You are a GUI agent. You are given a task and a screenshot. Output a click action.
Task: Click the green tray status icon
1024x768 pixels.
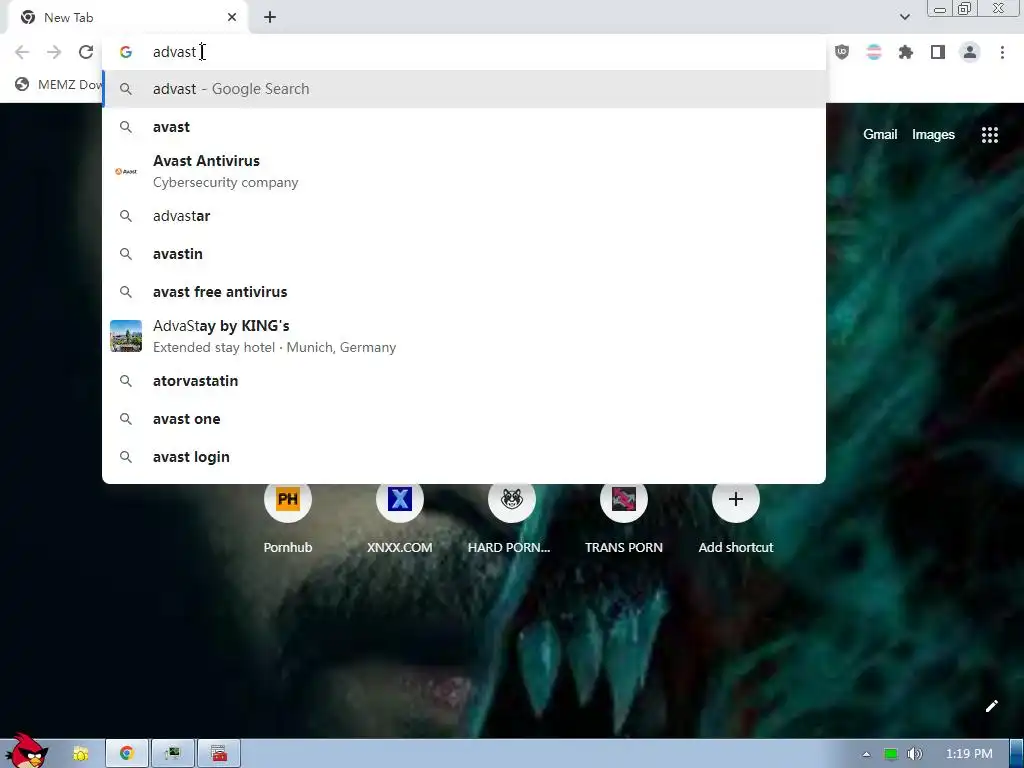890,754
